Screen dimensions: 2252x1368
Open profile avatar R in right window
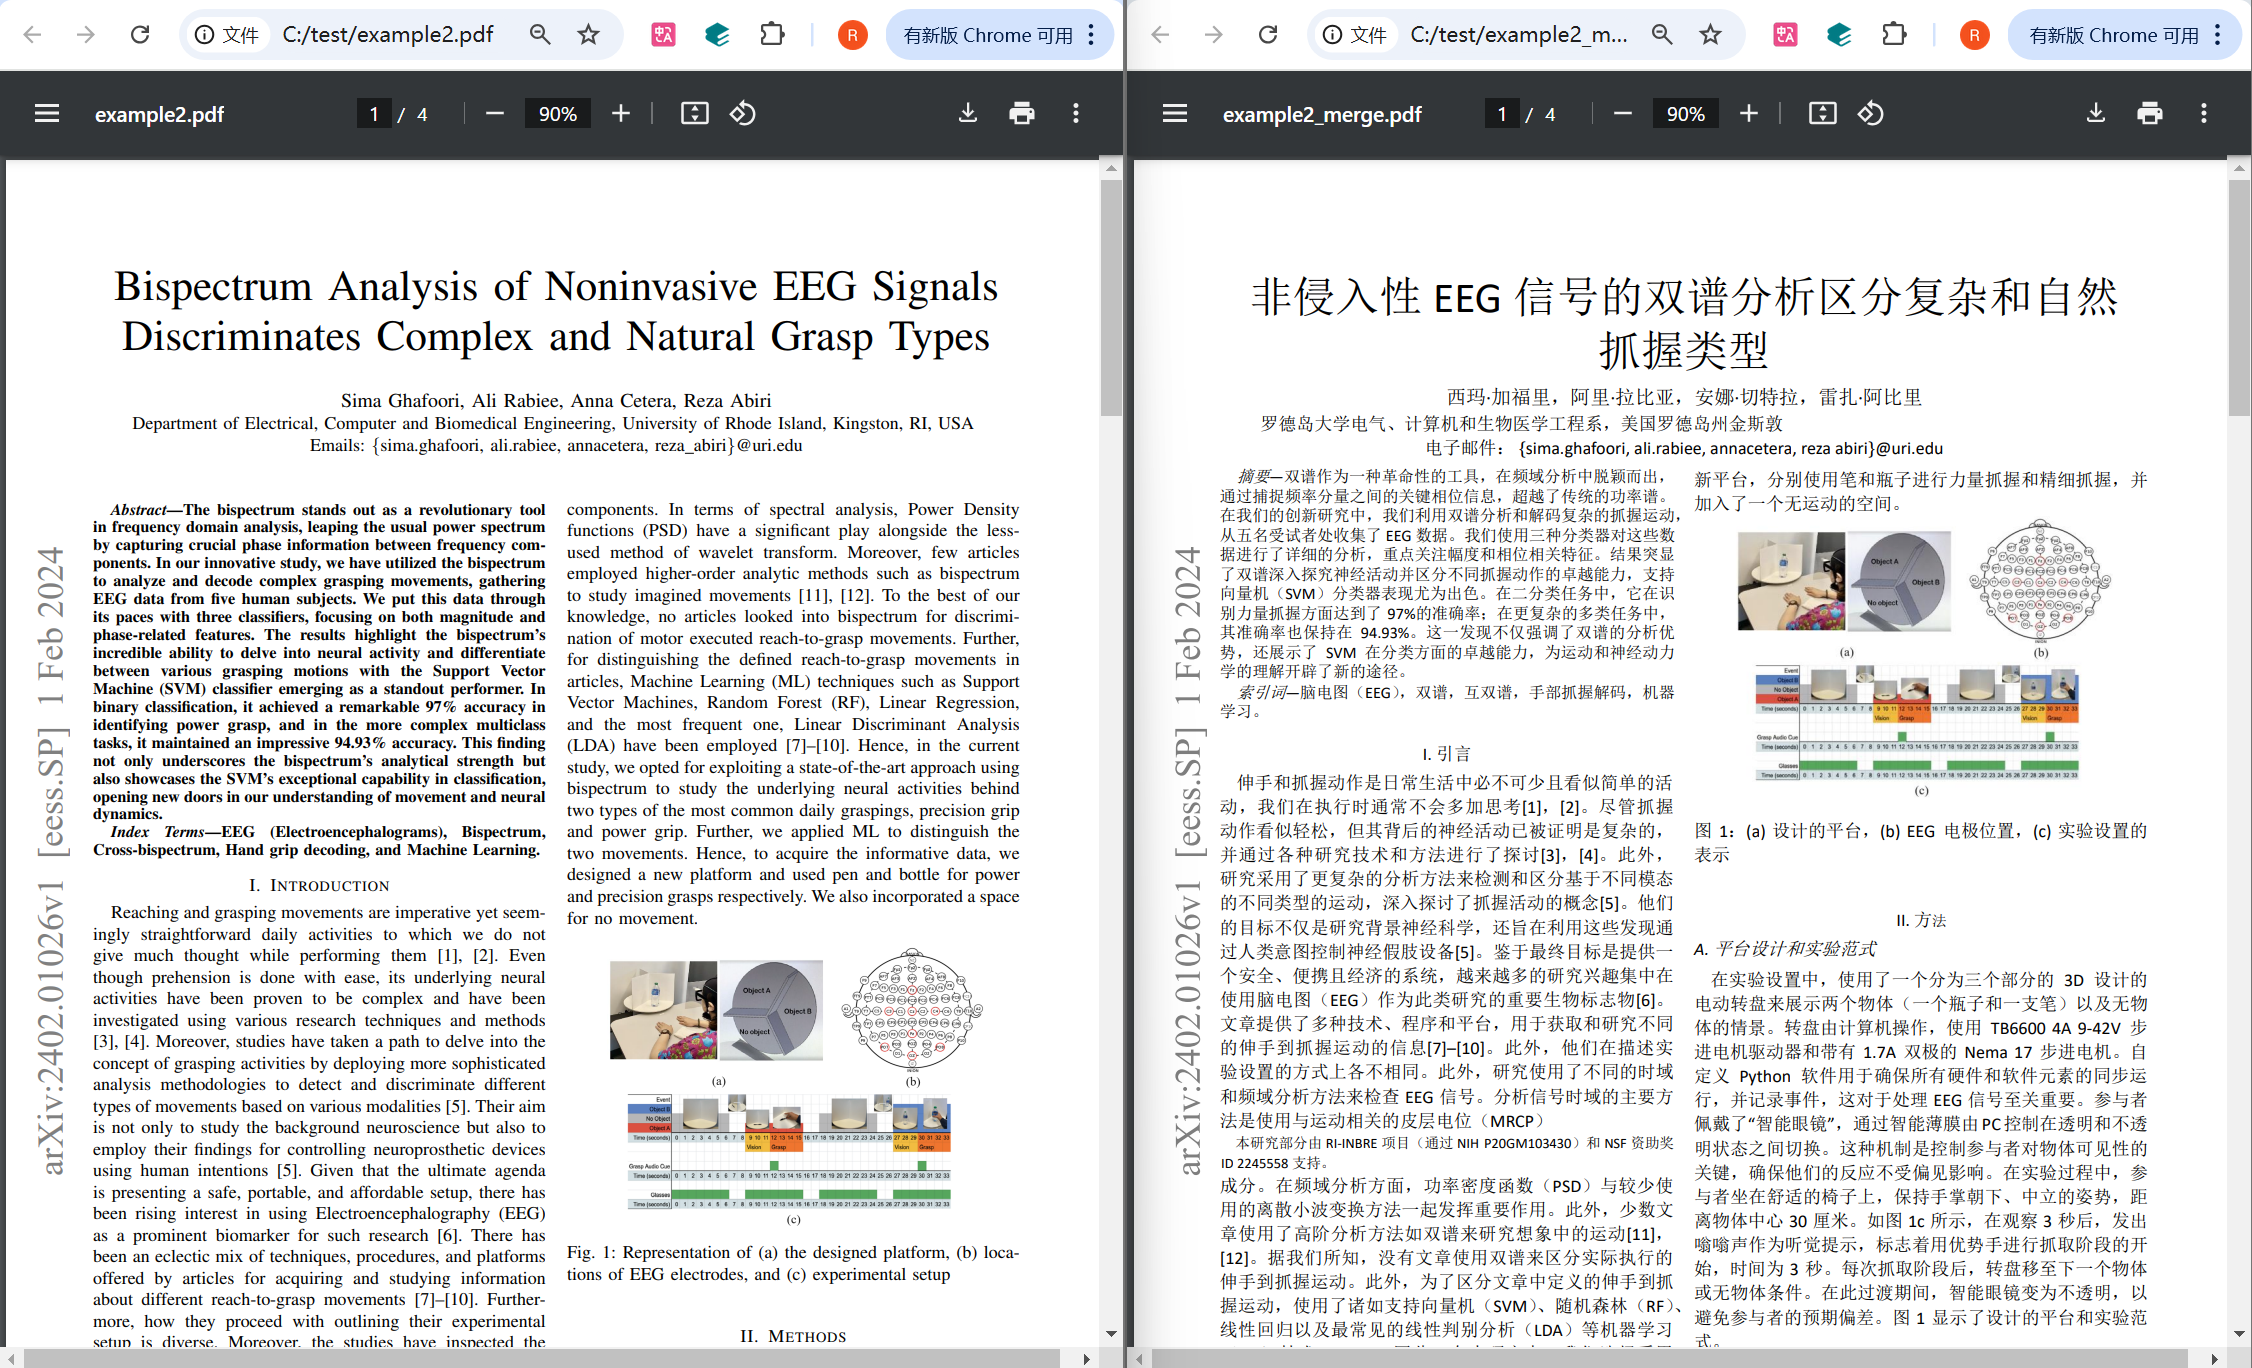pos(1974,35)
